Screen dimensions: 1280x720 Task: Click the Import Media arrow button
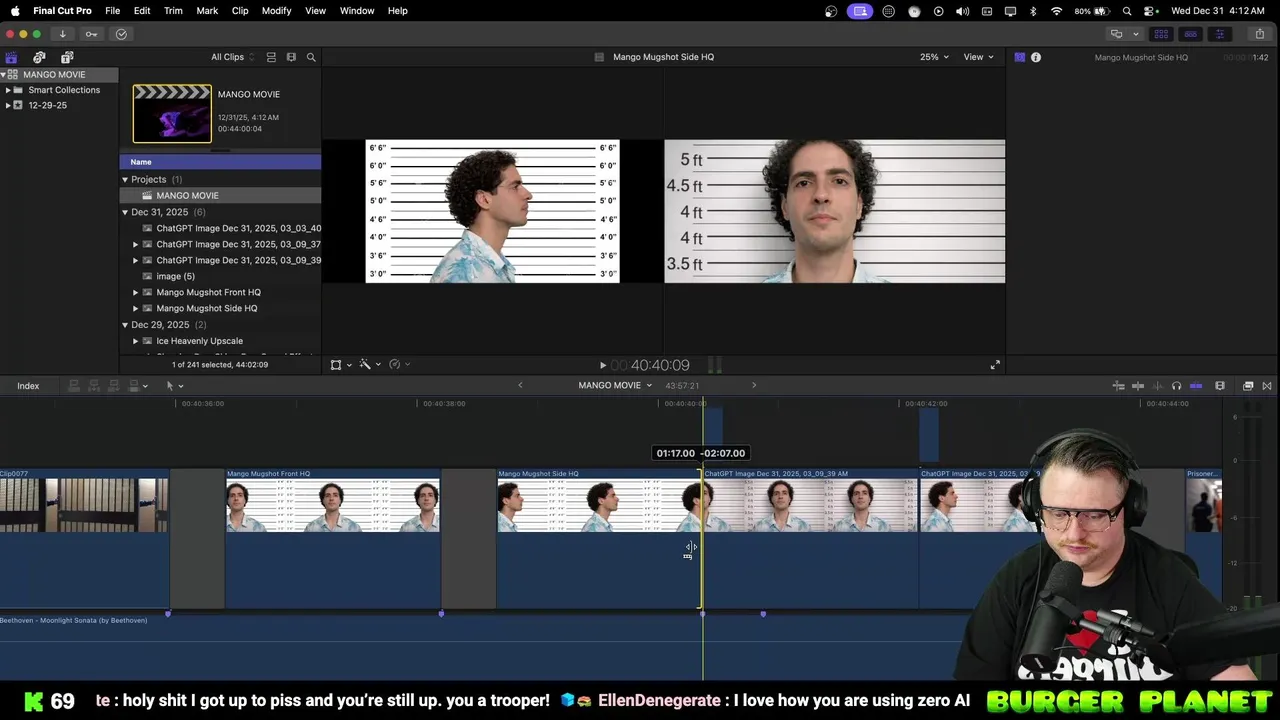(x=62, y=34)
